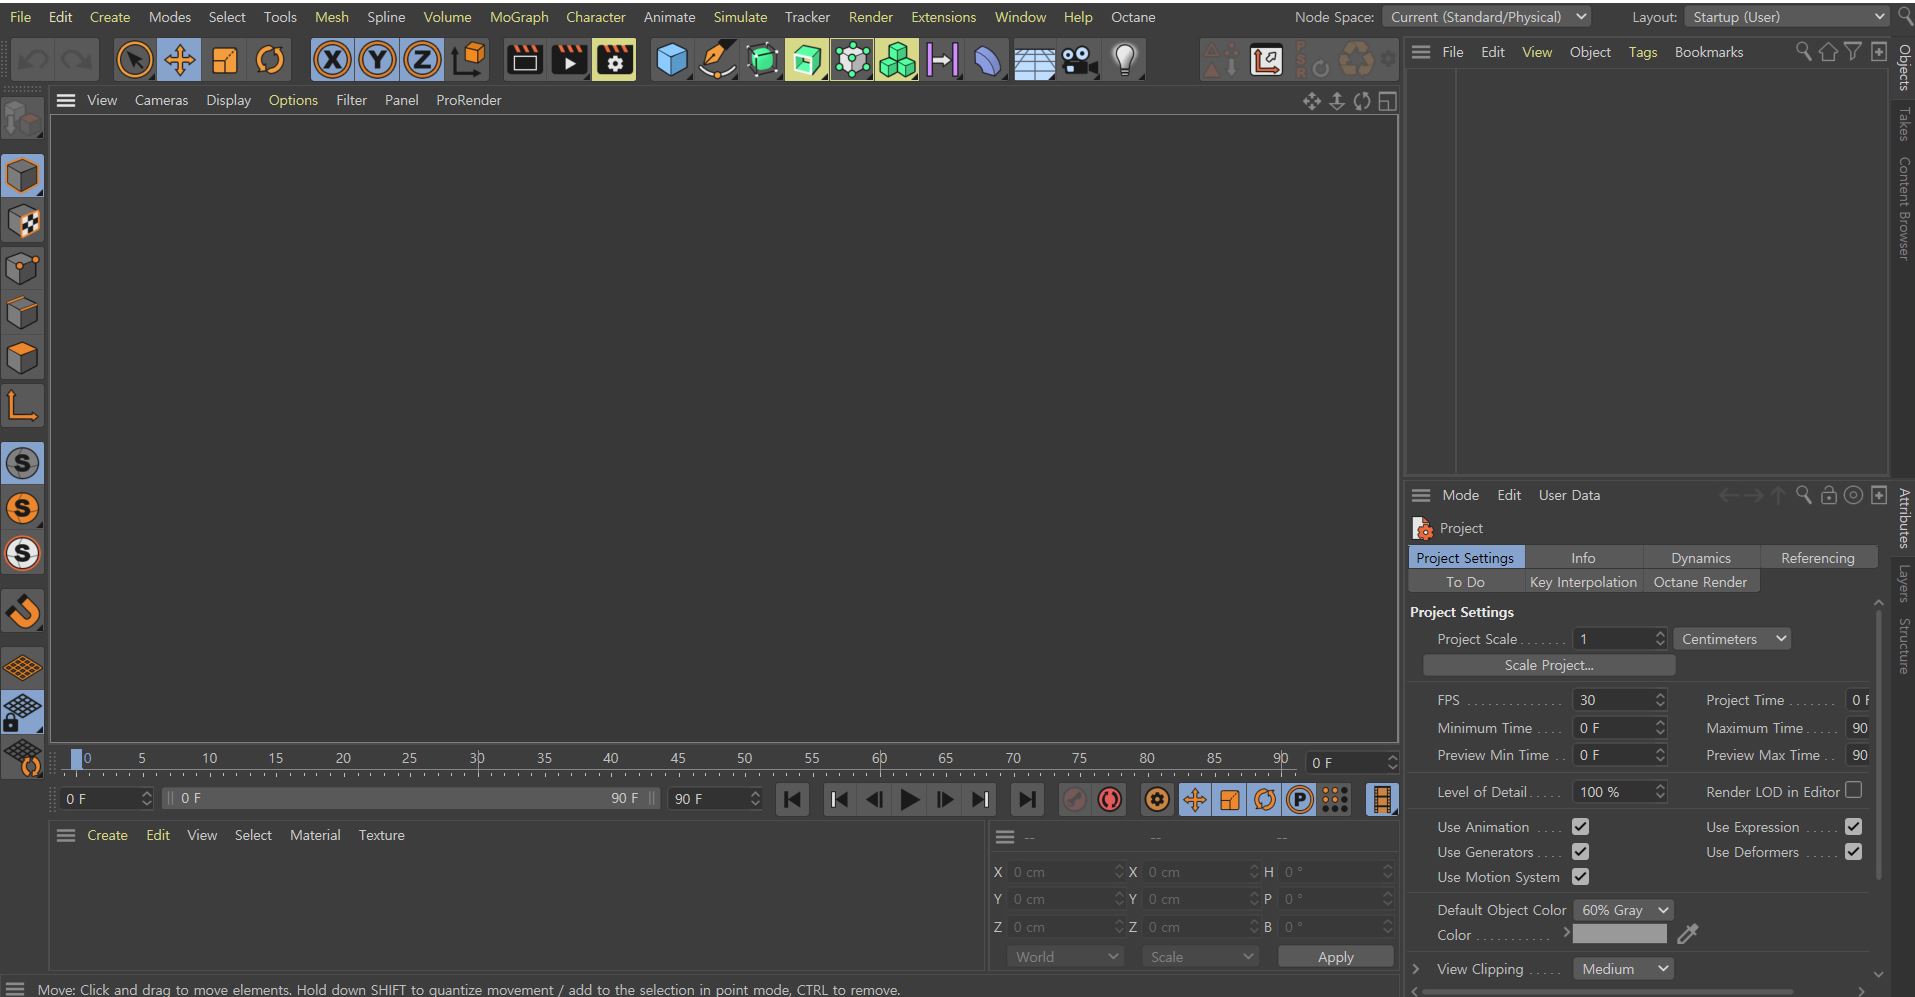Toggle X axis lock
1915x997 pixels.
click(x=332, y=60)
